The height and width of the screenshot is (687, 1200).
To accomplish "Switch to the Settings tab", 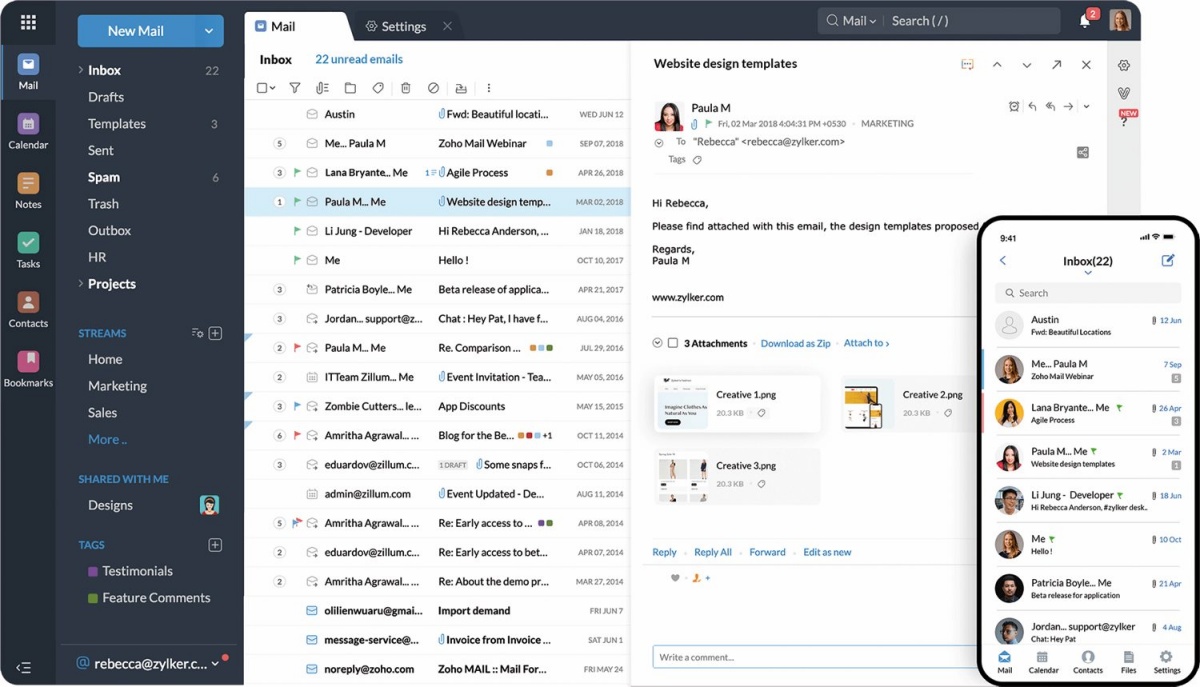I will click(x=396, y=26).
